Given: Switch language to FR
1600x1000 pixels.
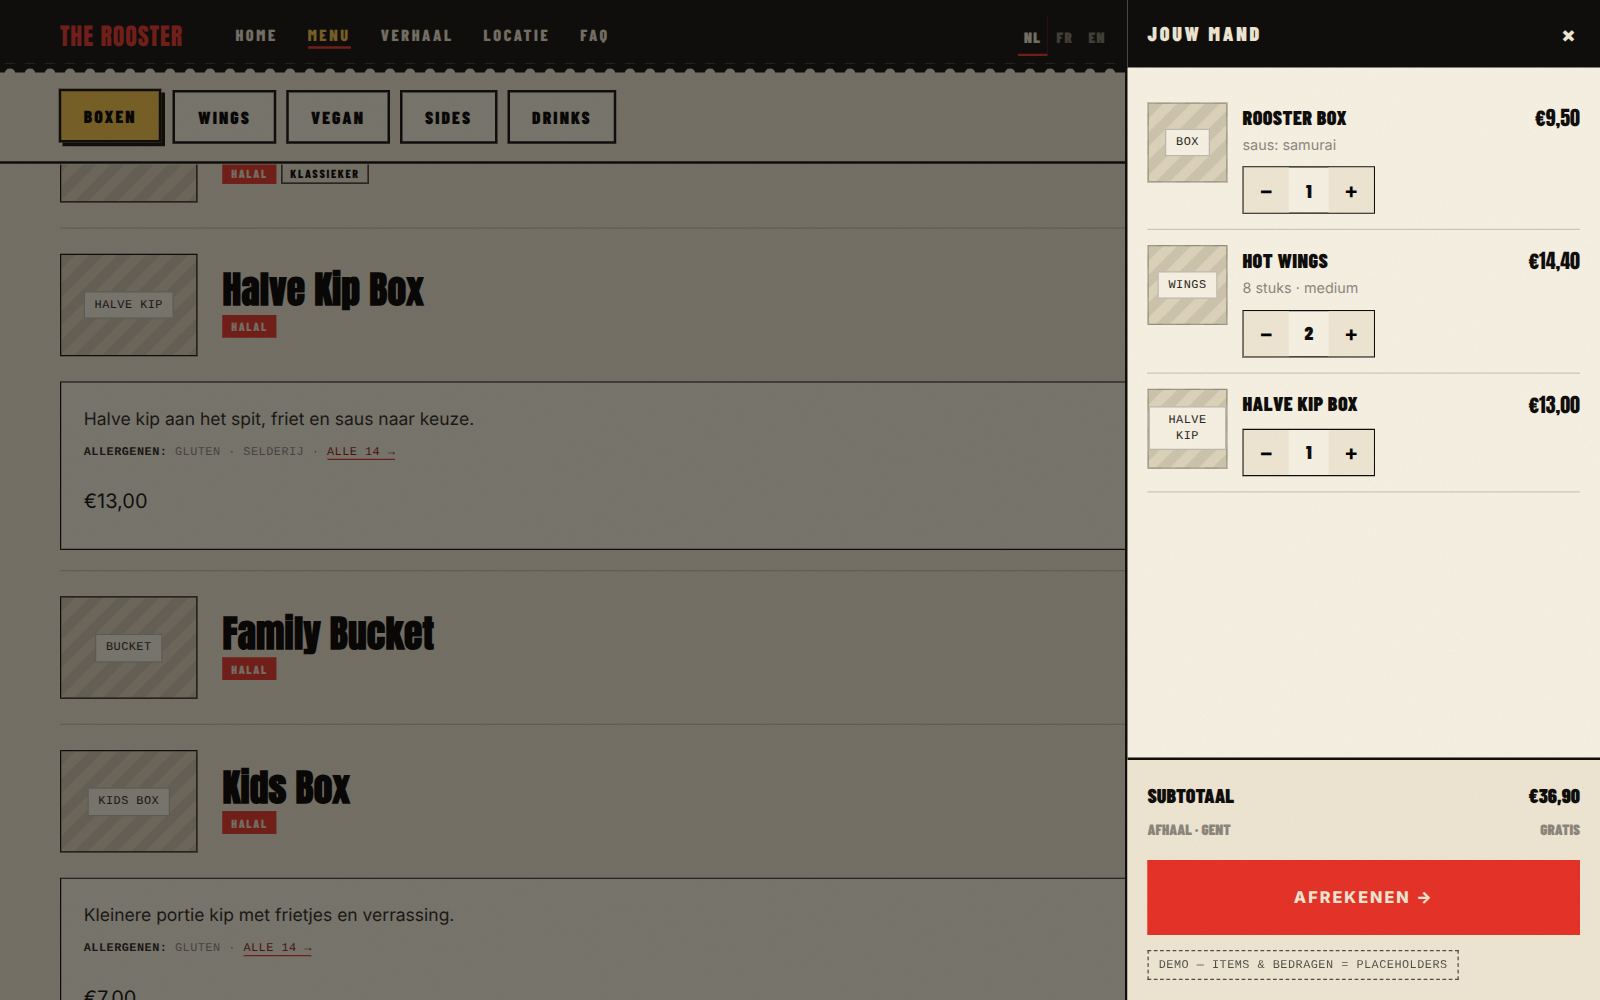Looking at the screenshot, I should tap(1064, 38).
